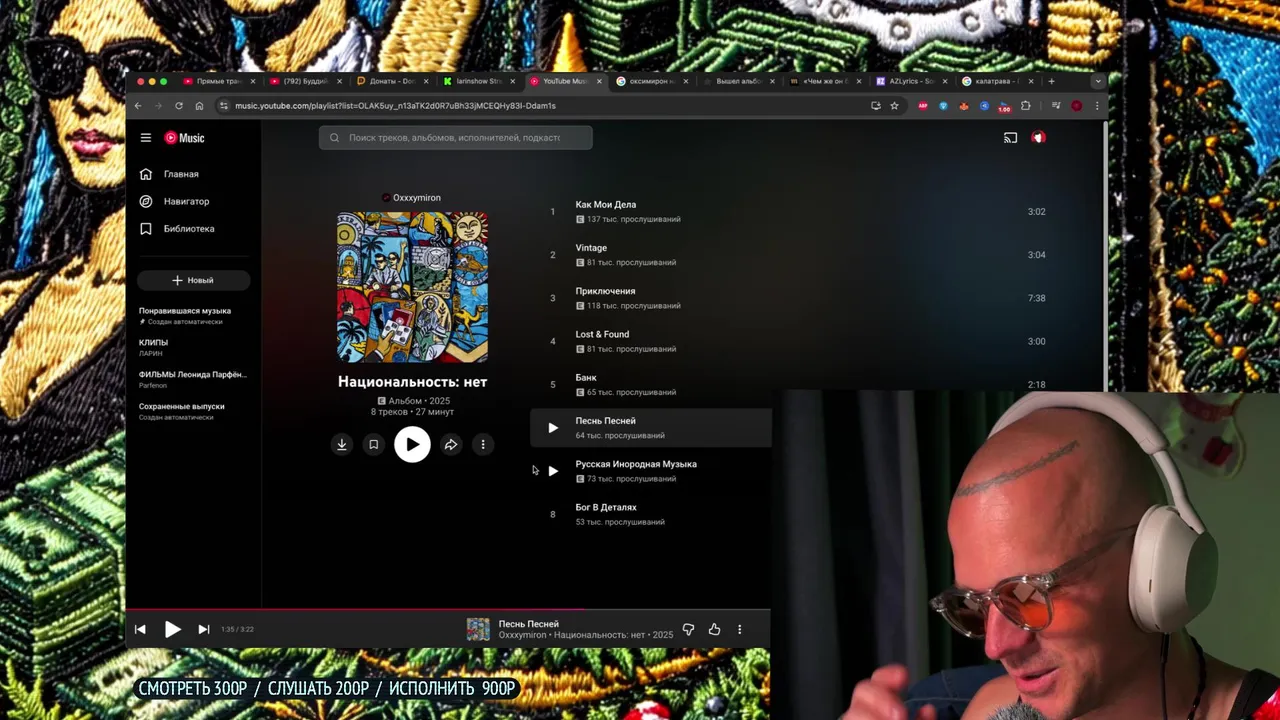
Task: Skip to the previous track in the player bar
Action: pyautogui.click(x=140, y=629)
